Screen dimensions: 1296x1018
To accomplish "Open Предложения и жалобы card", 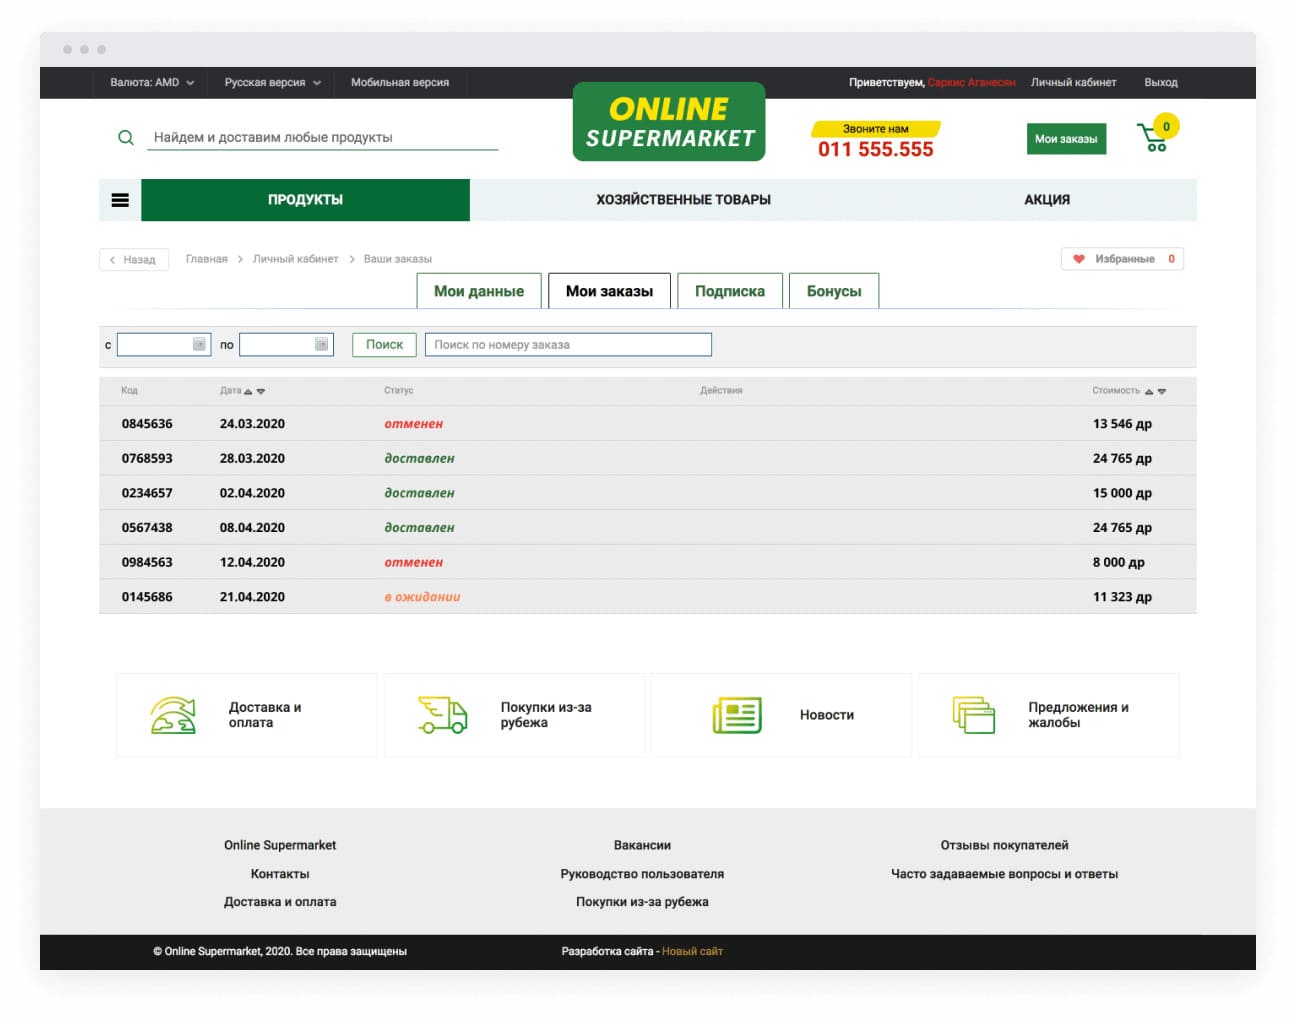I will (1049, 715).
